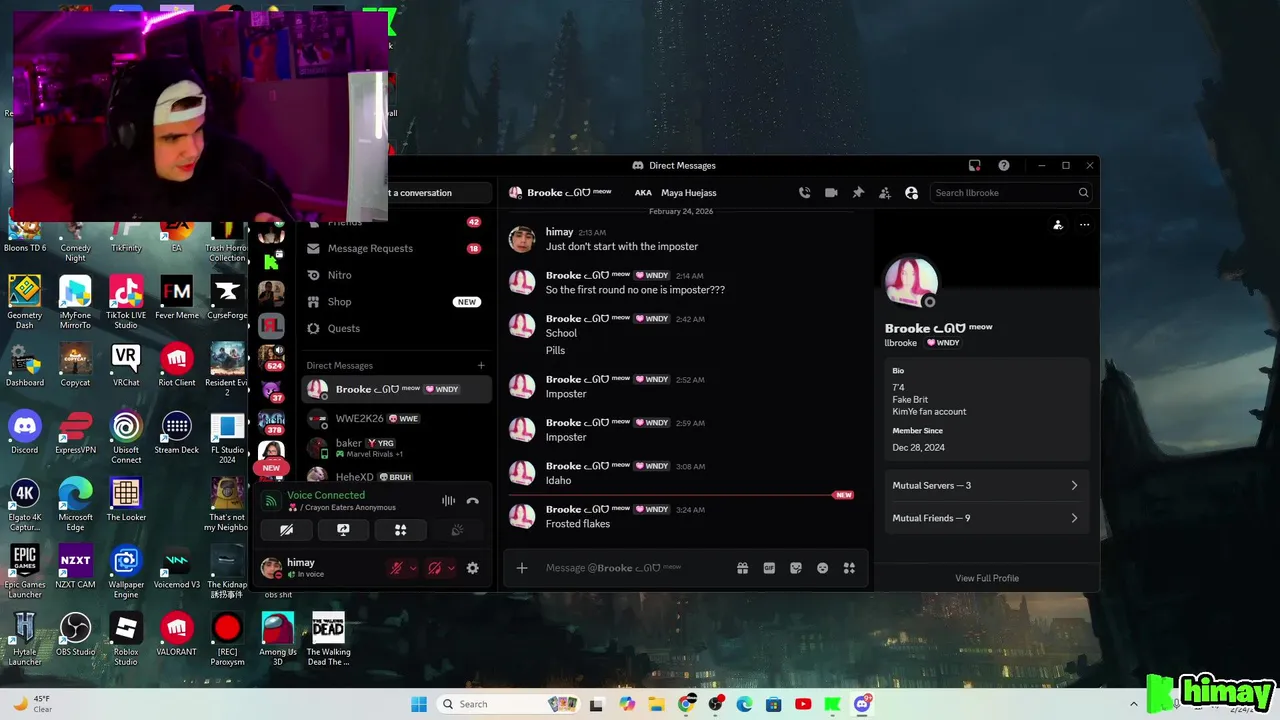Open microphone input options arrow

pos(413,568)
